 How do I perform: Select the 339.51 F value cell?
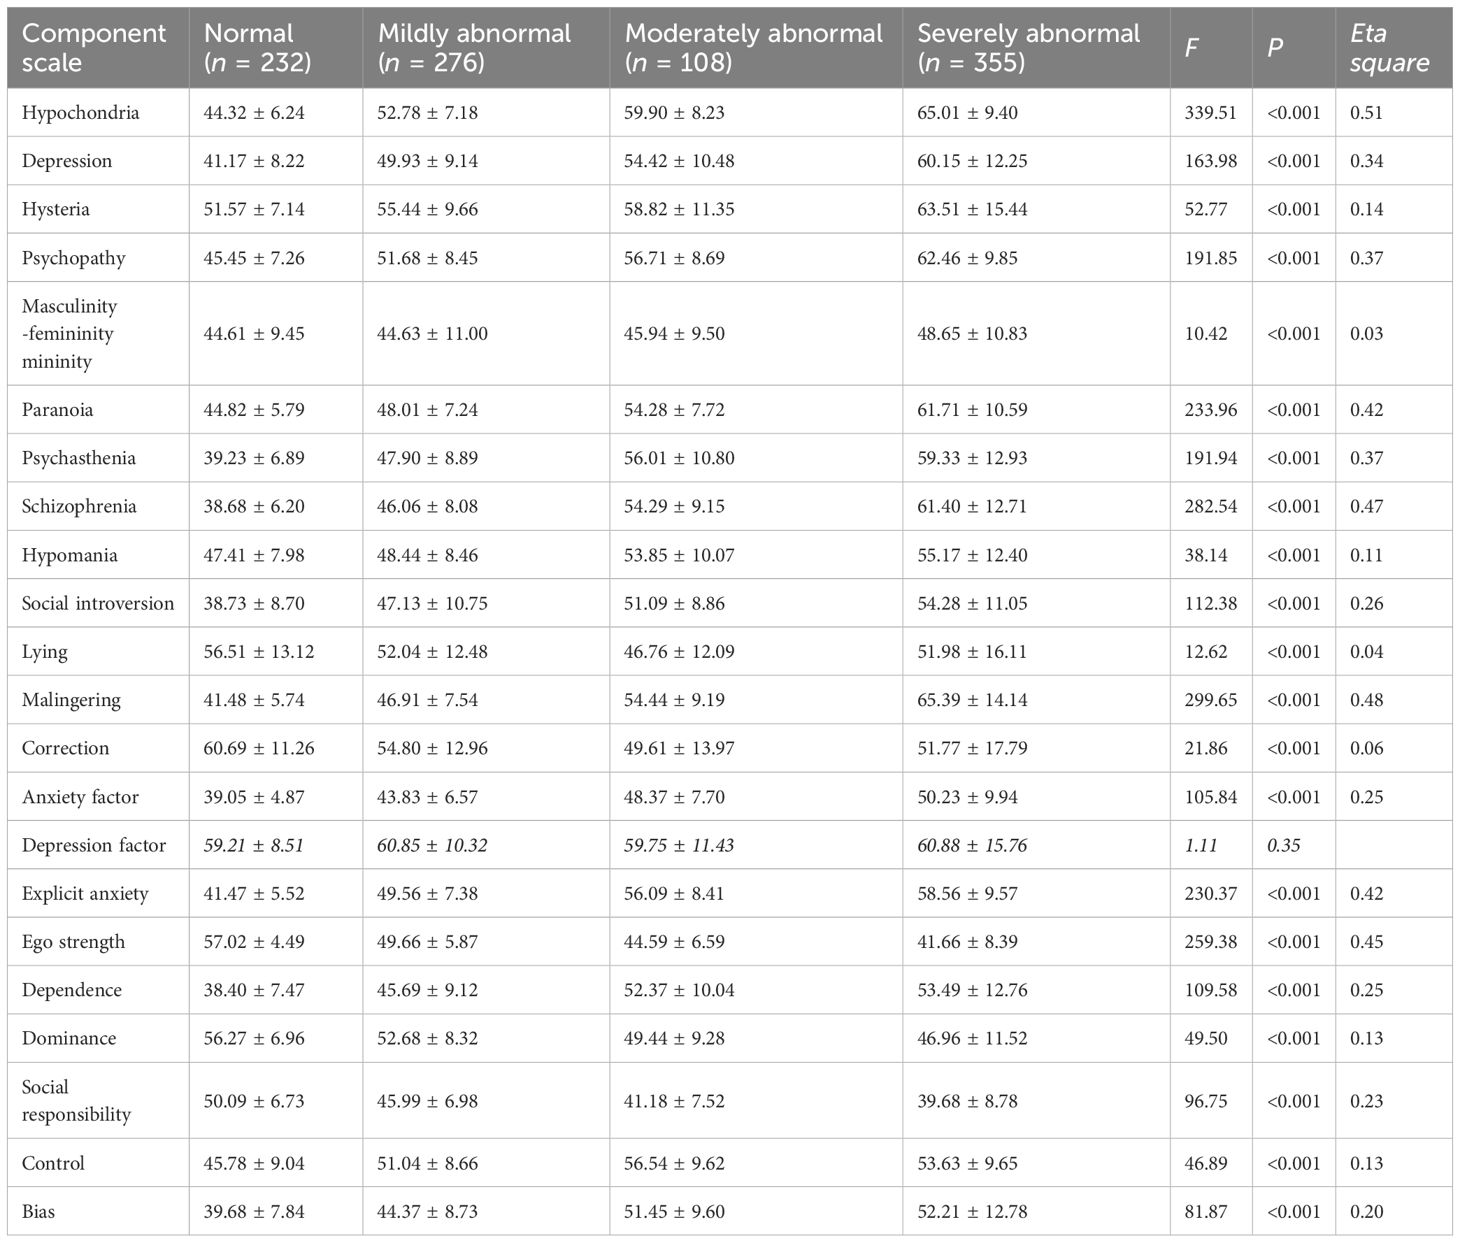(1210, 113)
